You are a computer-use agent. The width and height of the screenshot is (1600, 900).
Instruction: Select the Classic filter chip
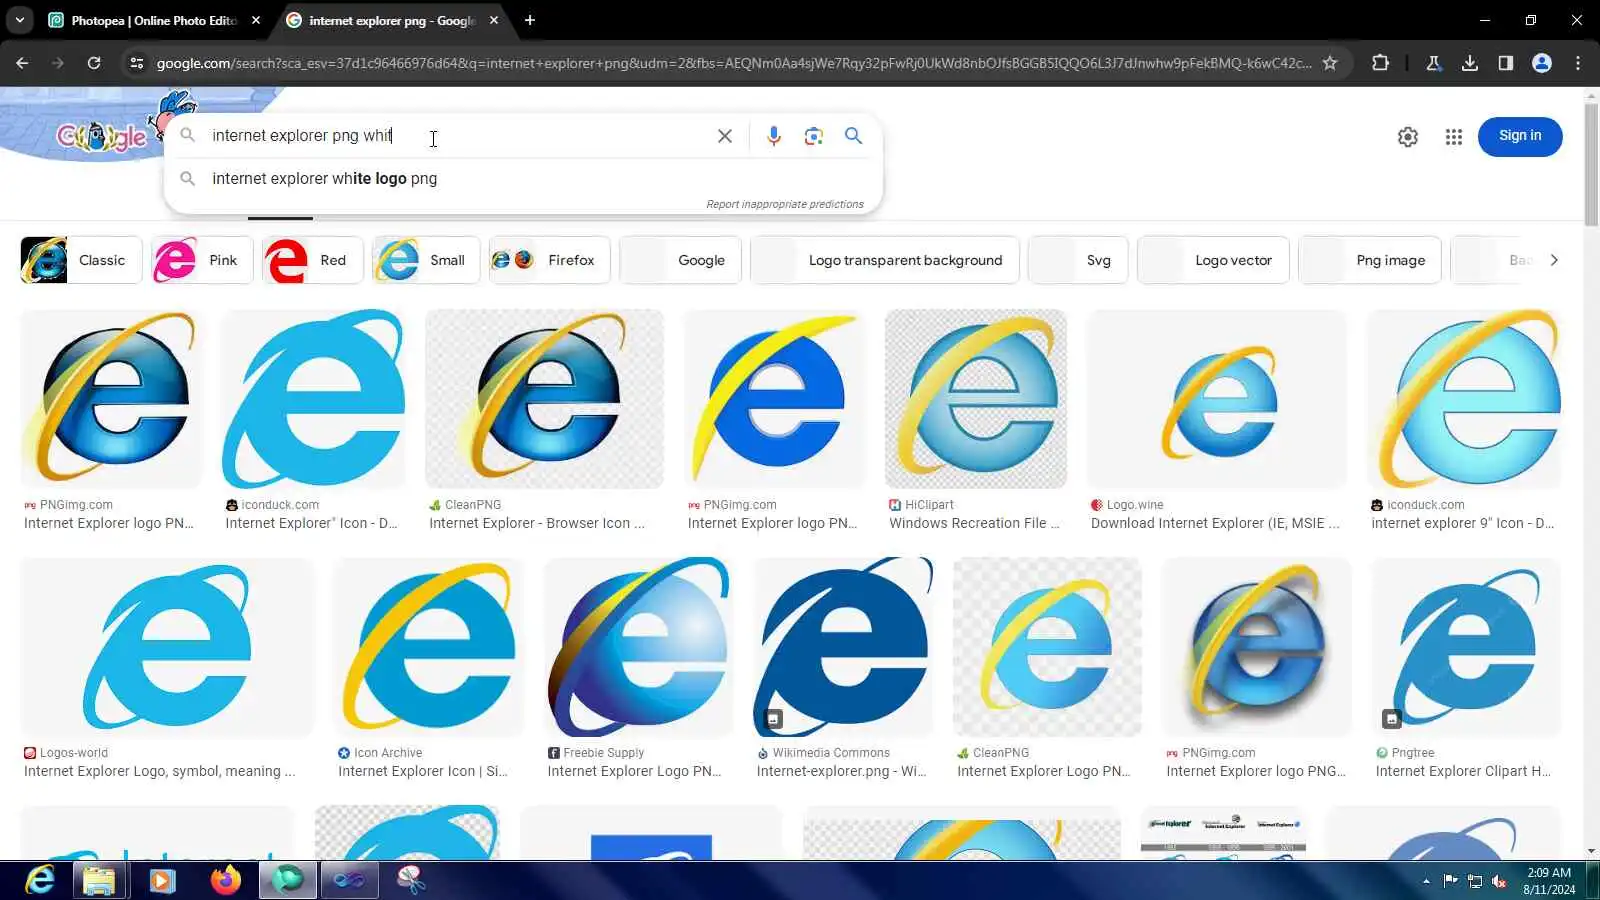coord(81,260)
